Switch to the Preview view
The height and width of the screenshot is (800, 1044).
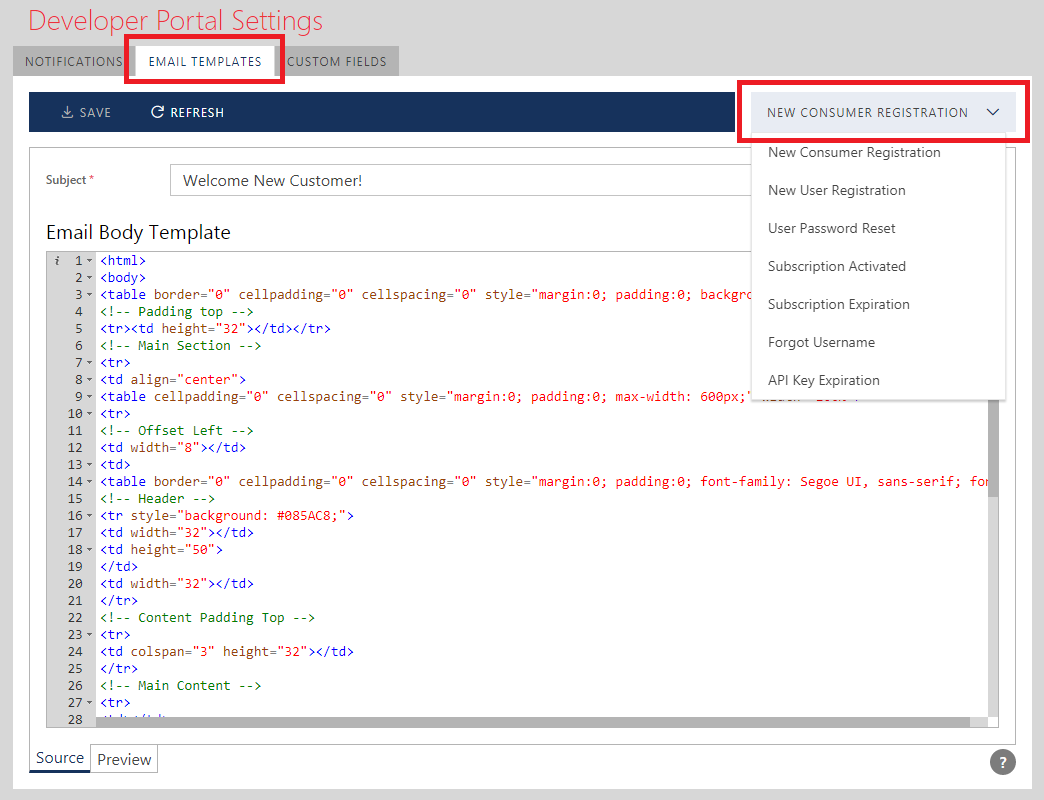click(x=124, y=760)
